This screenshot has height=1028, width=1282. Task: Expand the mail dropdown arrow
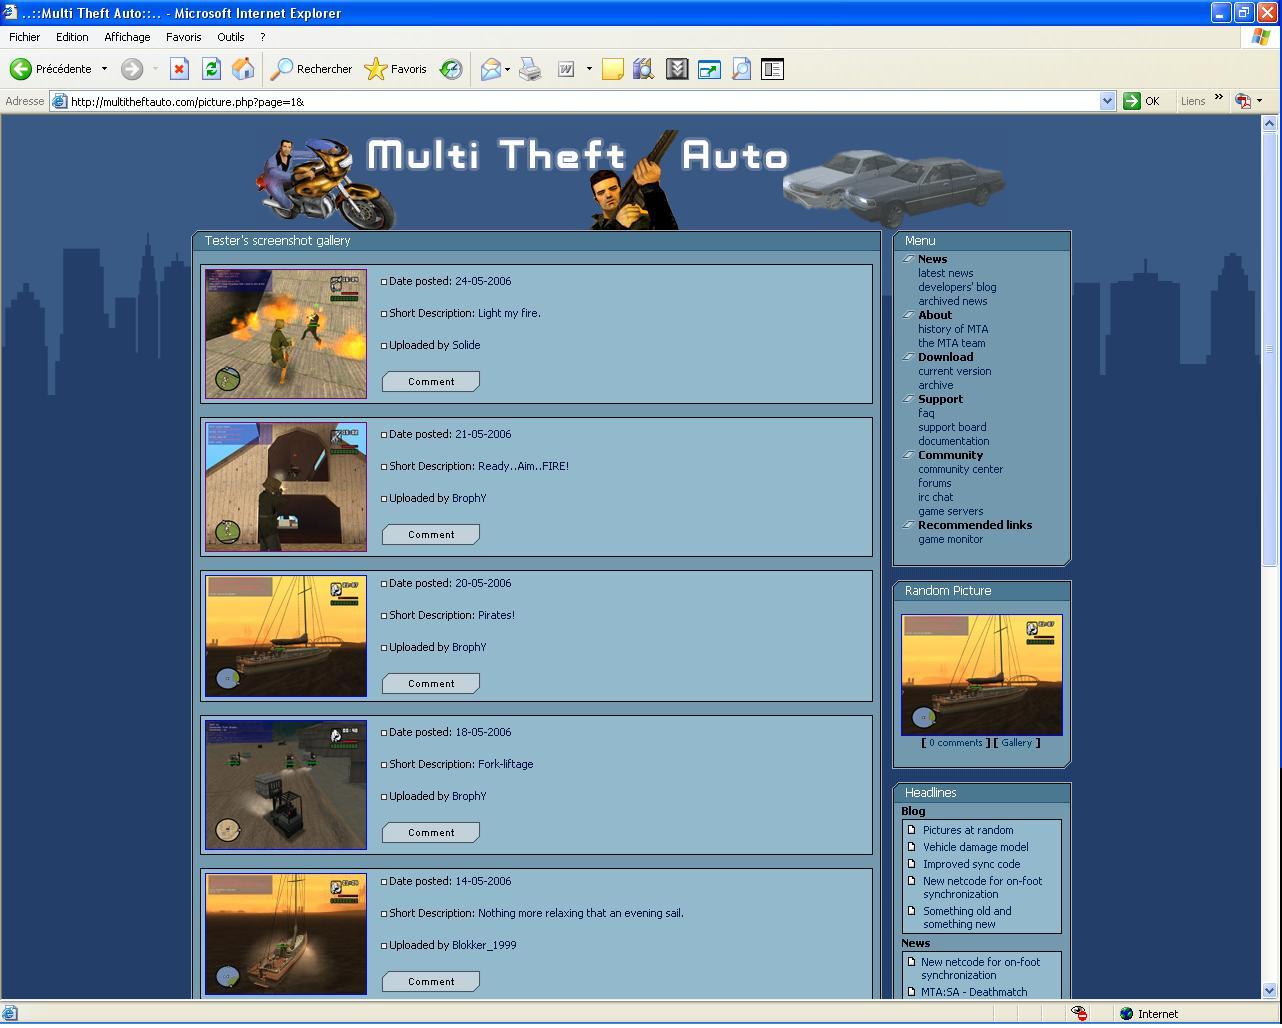click(x=507, y=69)
